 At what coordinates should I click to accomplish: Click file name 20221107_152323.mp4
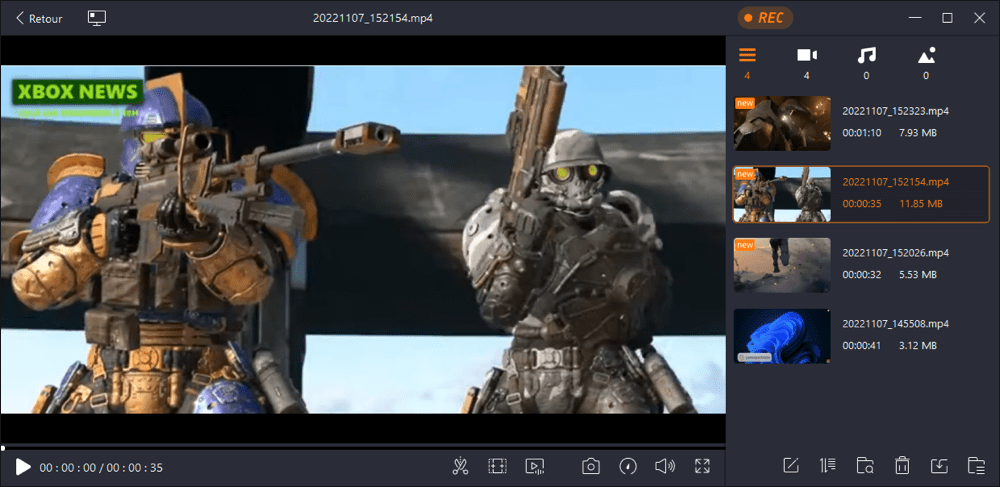click(895, 111)
